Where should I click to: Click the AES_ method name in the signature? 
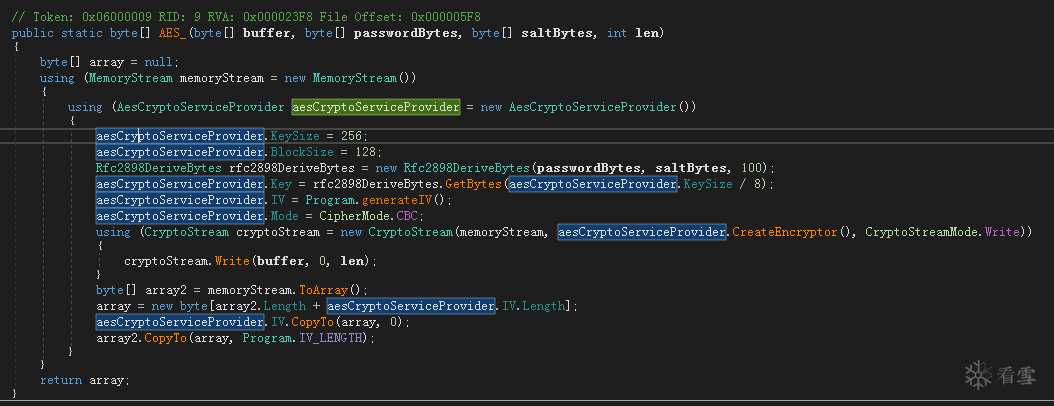tap(173, 33)
